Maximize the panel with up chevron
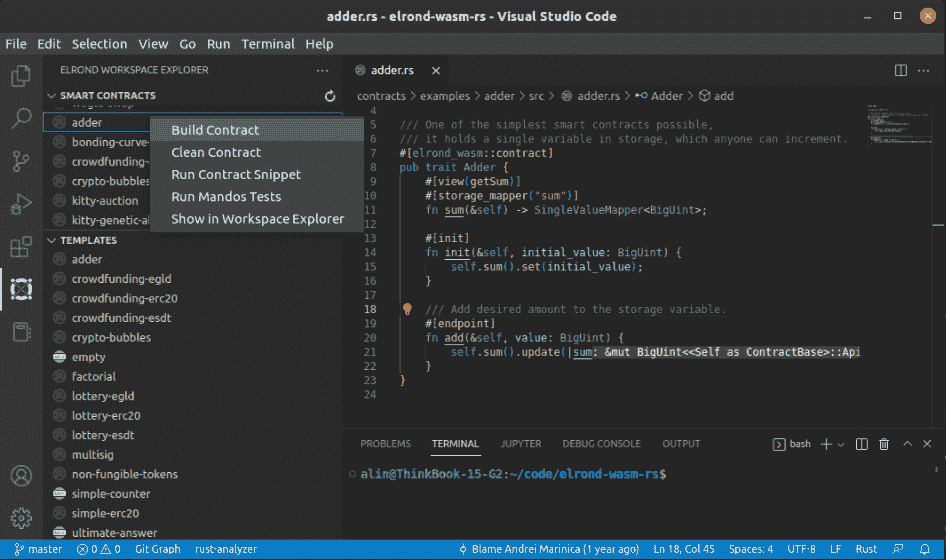Image resolution: width=946 pixels, height=560 pixels. click(x=907, y=444)
